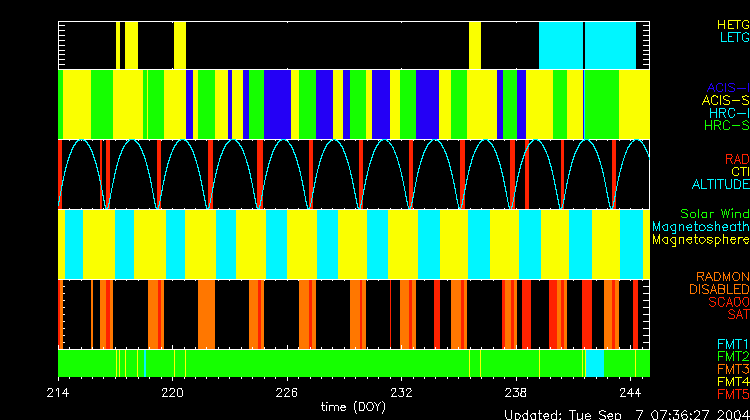Select the HRC-S legend label
This screenshot has height=420, width=750.
(x=726, y=127)
